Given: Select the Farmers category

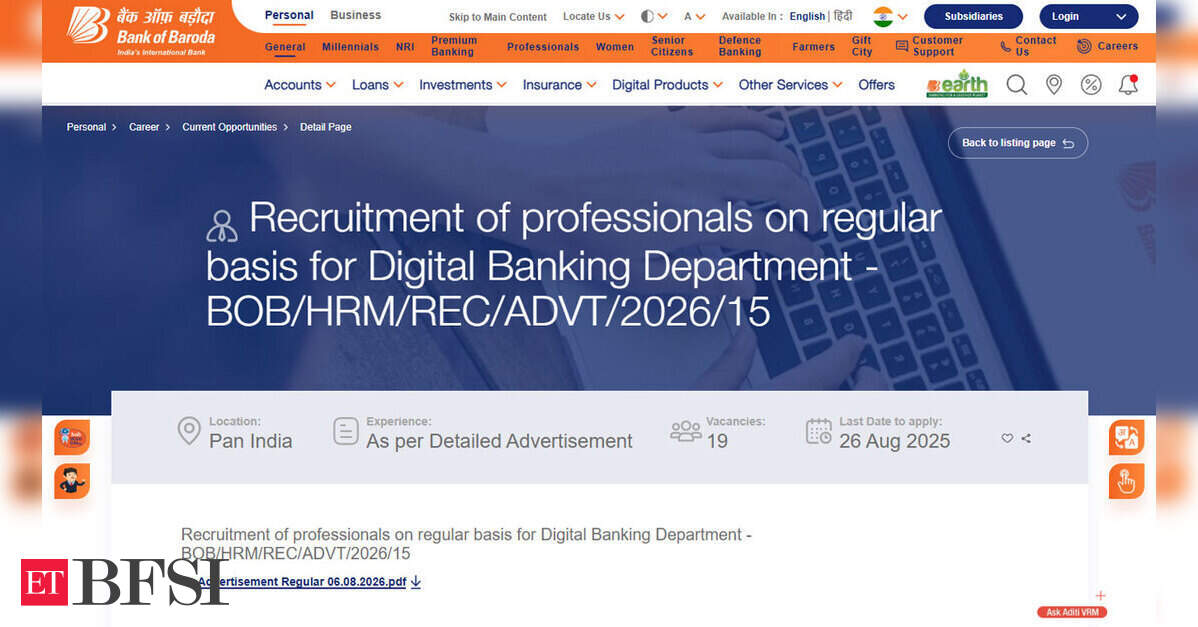Looking at the screenshot, I should click(813, 47).
